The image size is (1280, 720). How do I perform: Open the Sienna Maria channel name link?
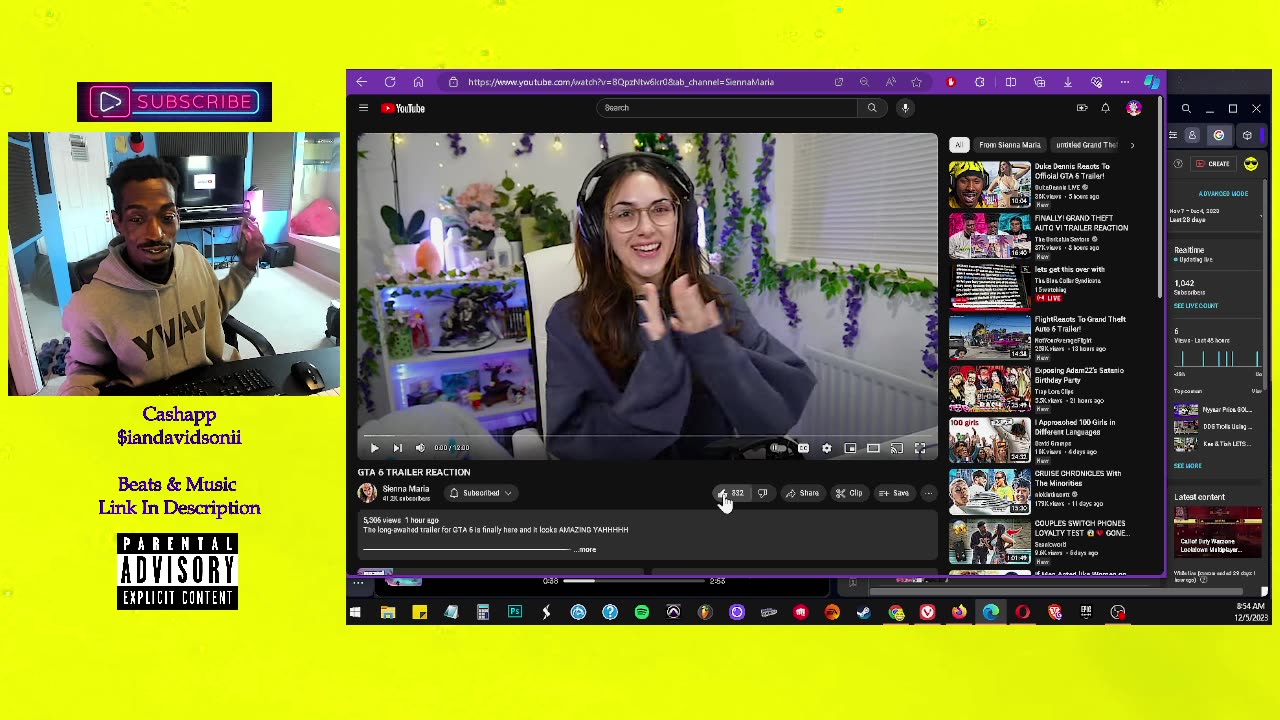click(406, 489)
